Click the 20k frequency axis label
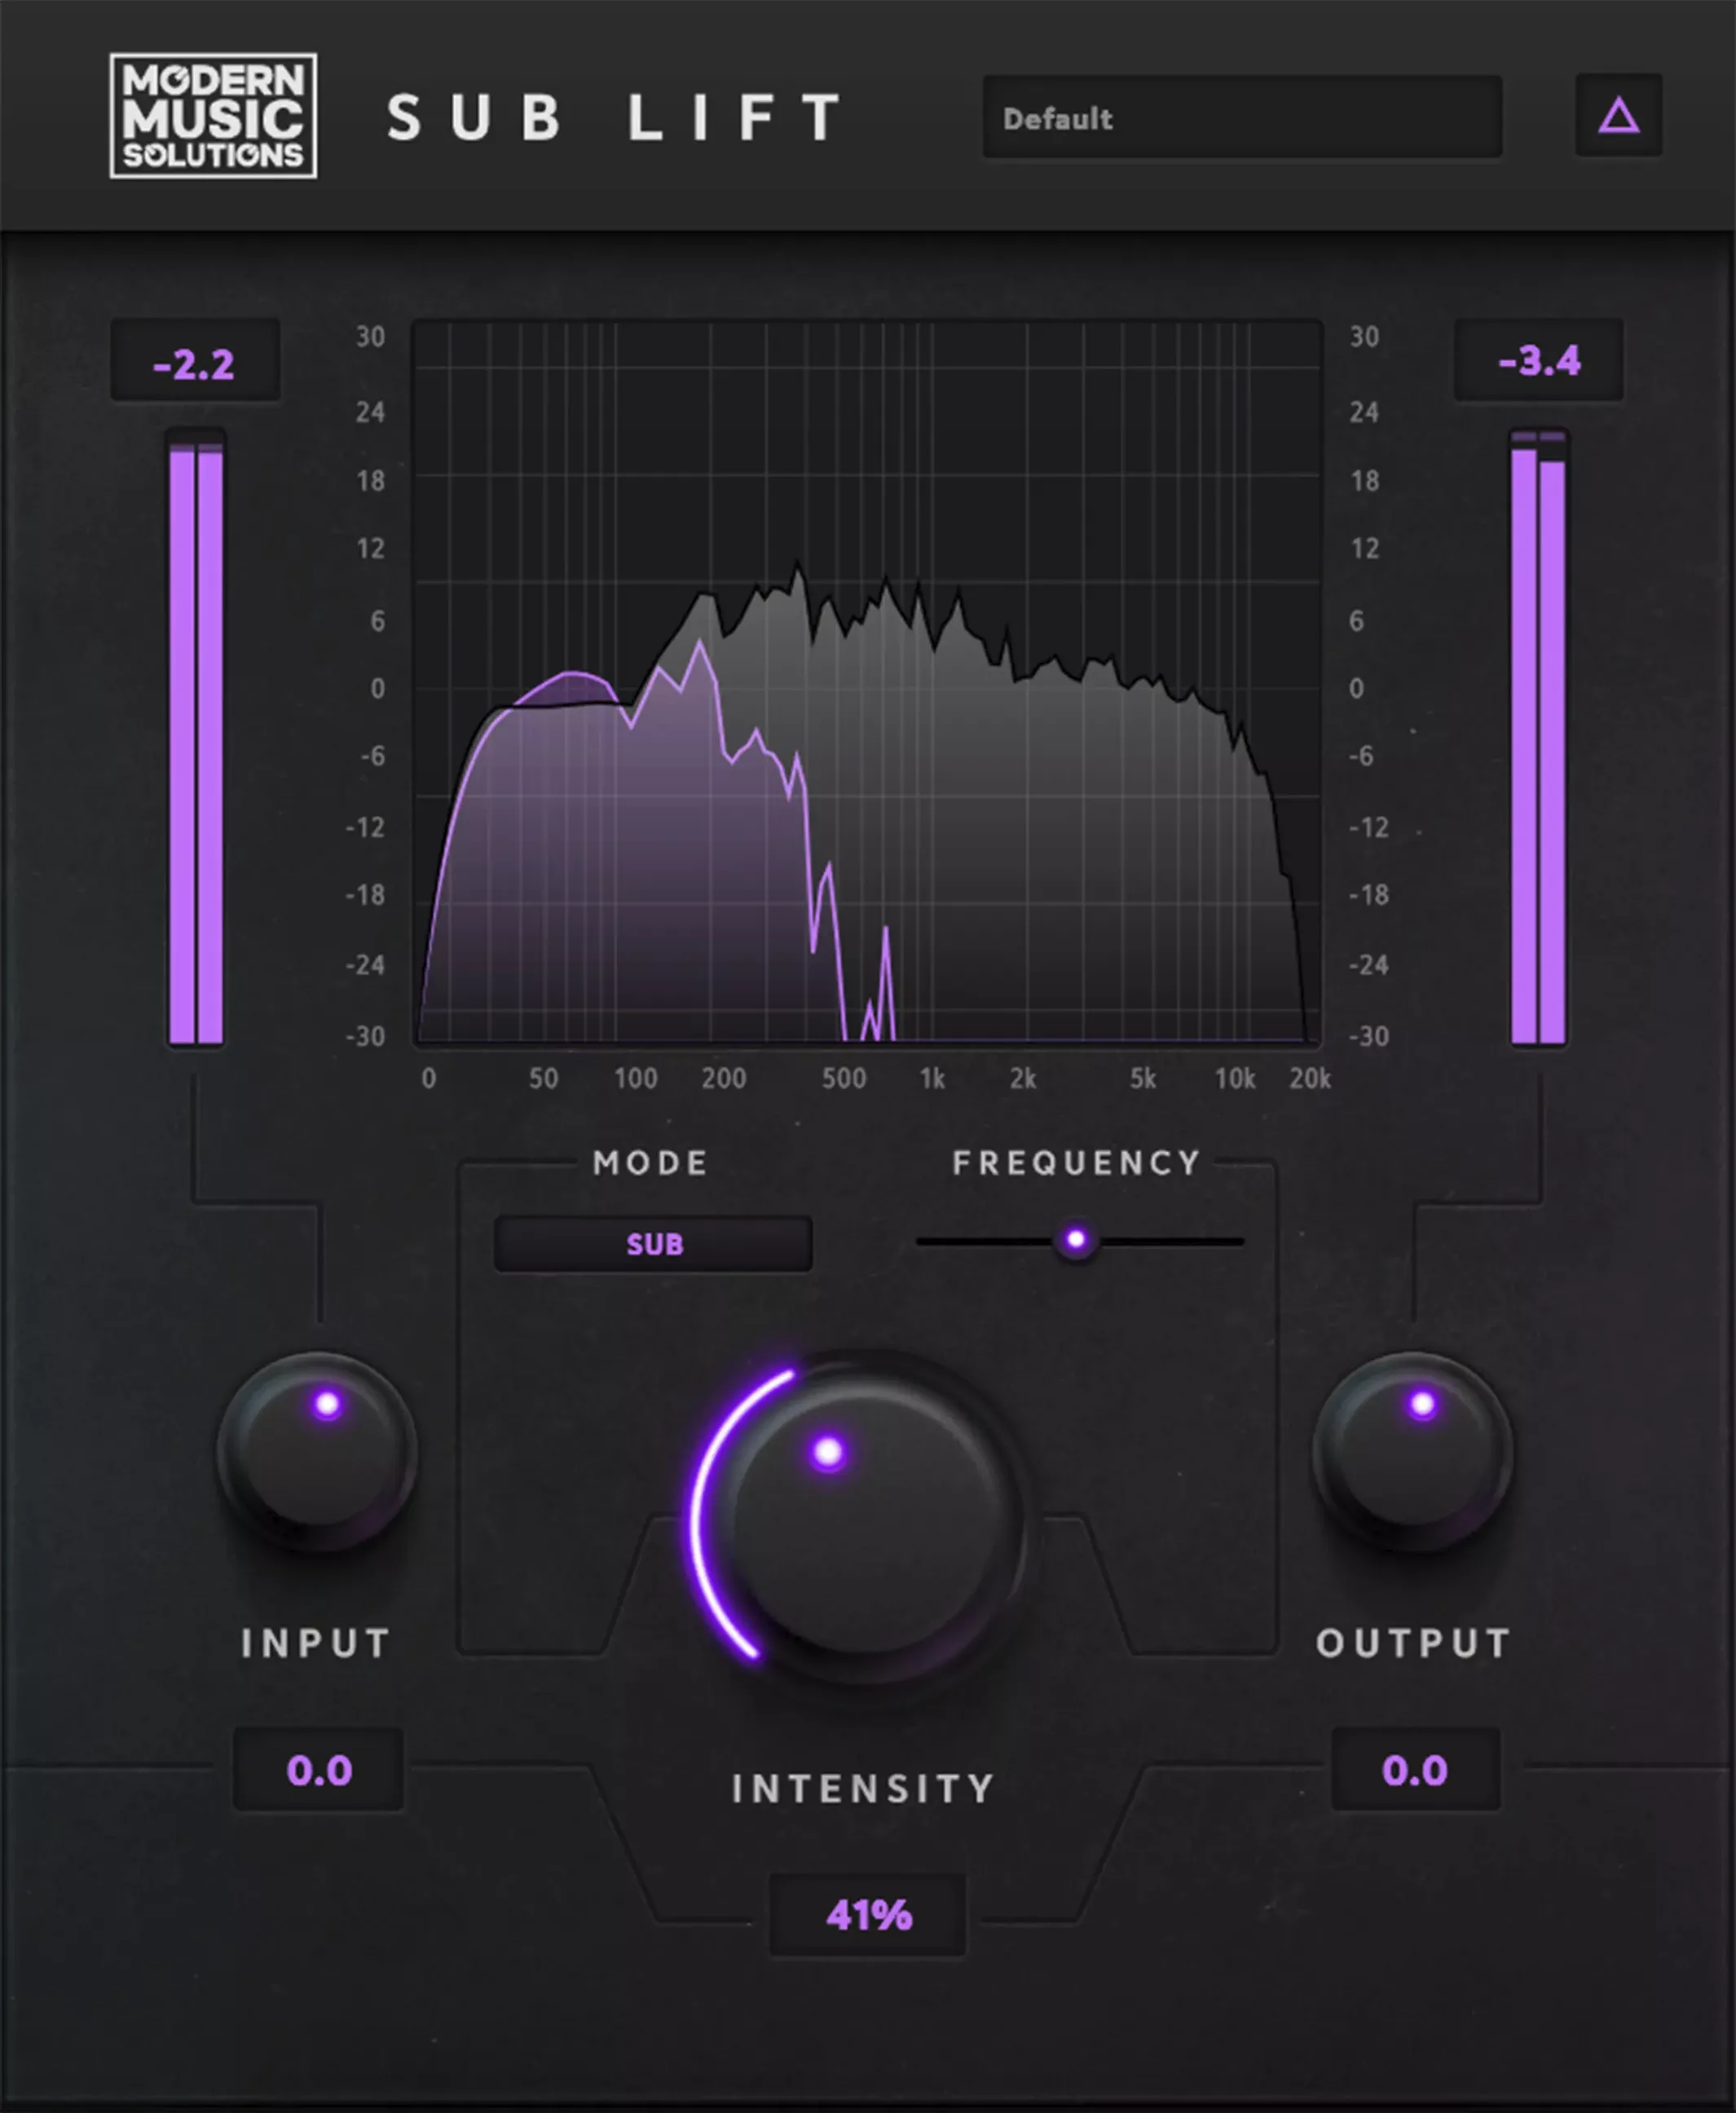Image resolution: width=1736 pixels, height=2113 pixels. 1310,1078
